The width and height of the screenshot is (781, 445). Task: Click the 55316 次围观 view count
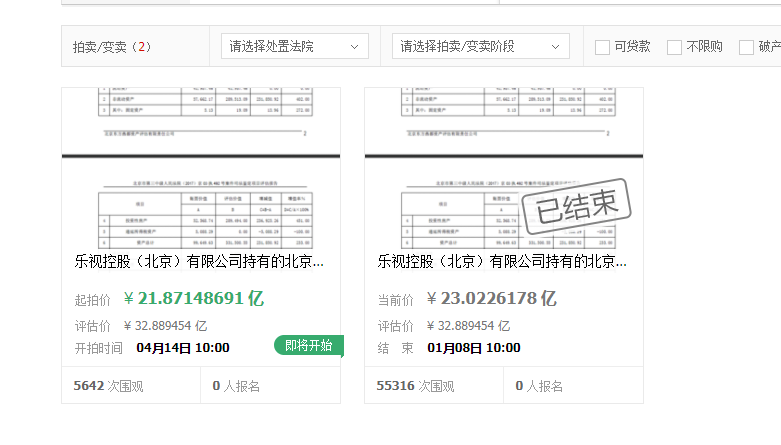pos(415,386)
